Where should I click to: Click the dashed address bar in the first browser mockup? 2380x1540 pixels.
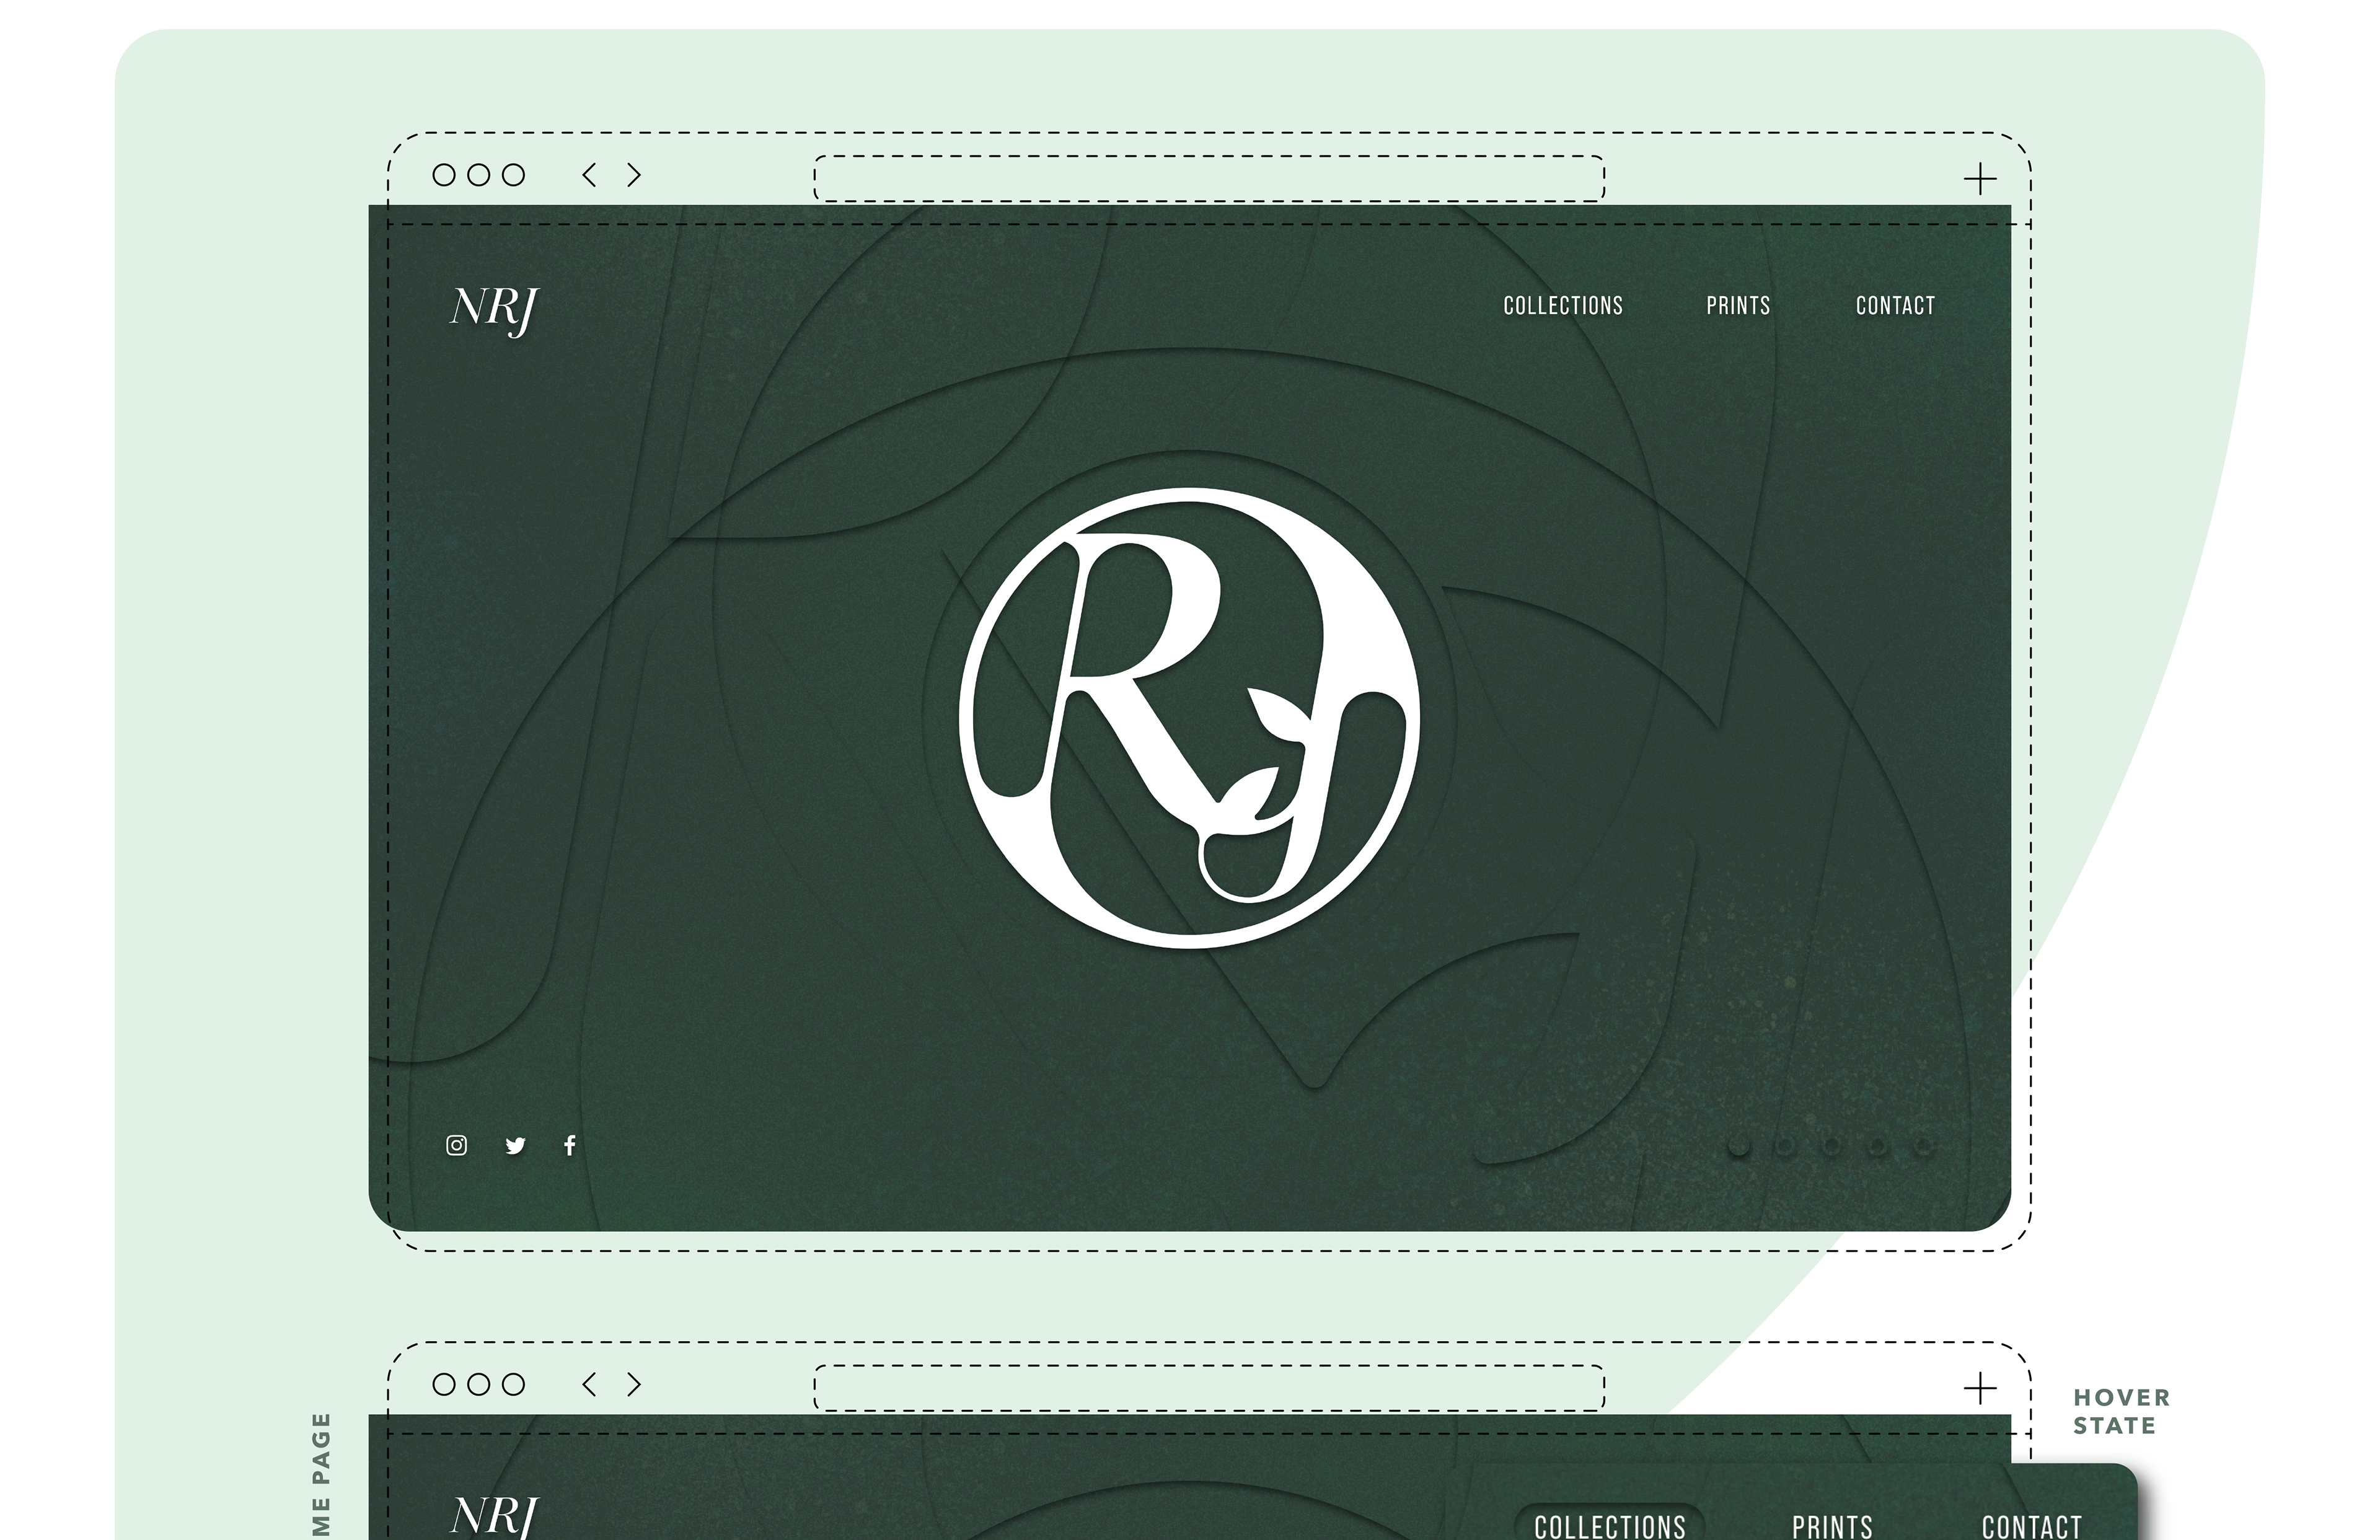(1209, 178)
